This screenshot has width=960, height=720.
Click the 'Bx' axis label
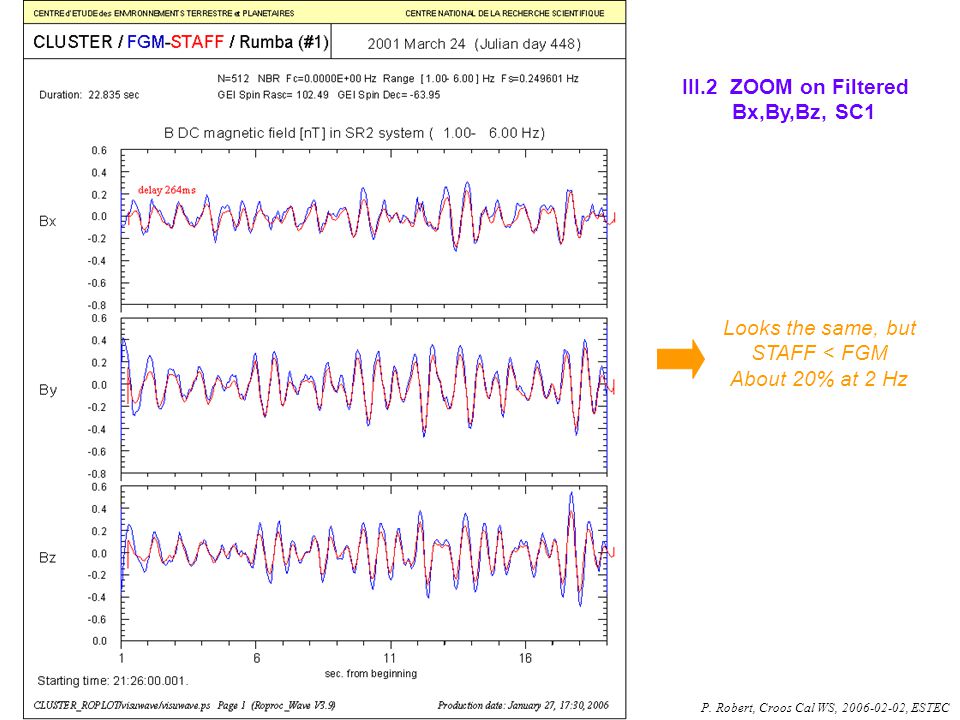[x=48, y=221]
